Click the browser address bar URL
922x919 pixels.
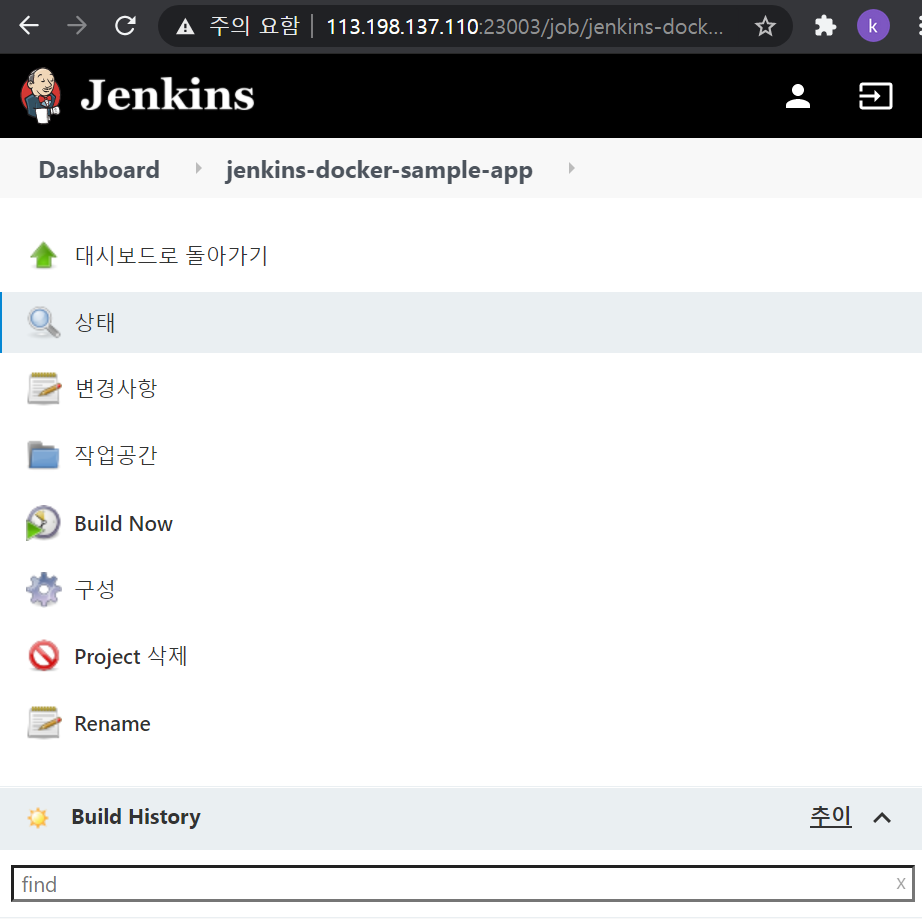pos(525,26)
